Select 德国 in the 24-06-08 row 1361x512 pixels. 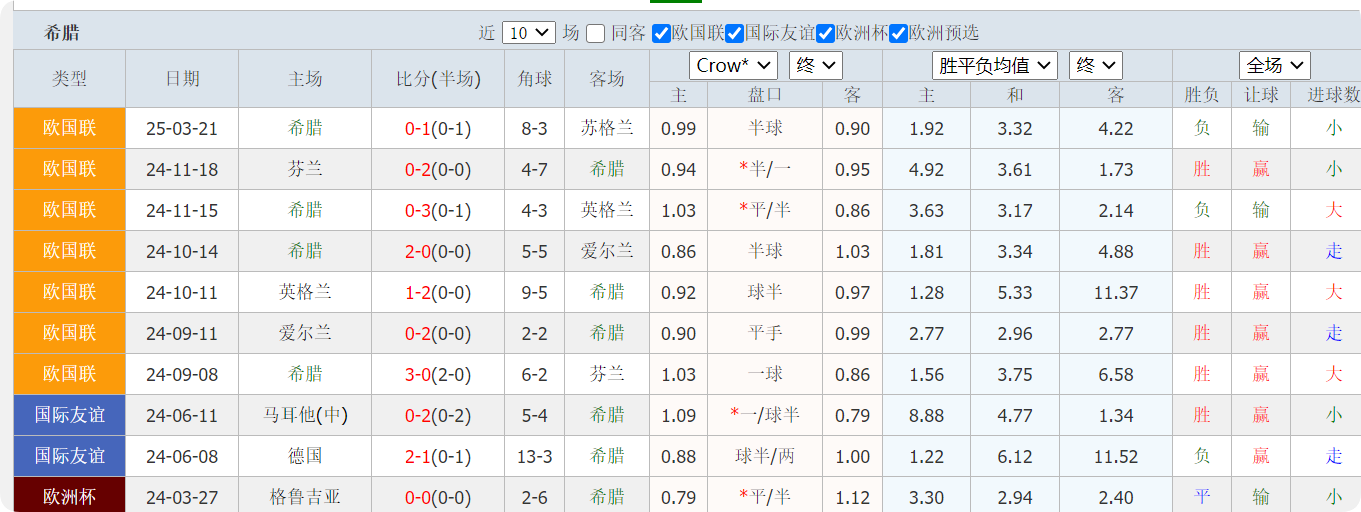pyautogui.click(x=305, y=456)
